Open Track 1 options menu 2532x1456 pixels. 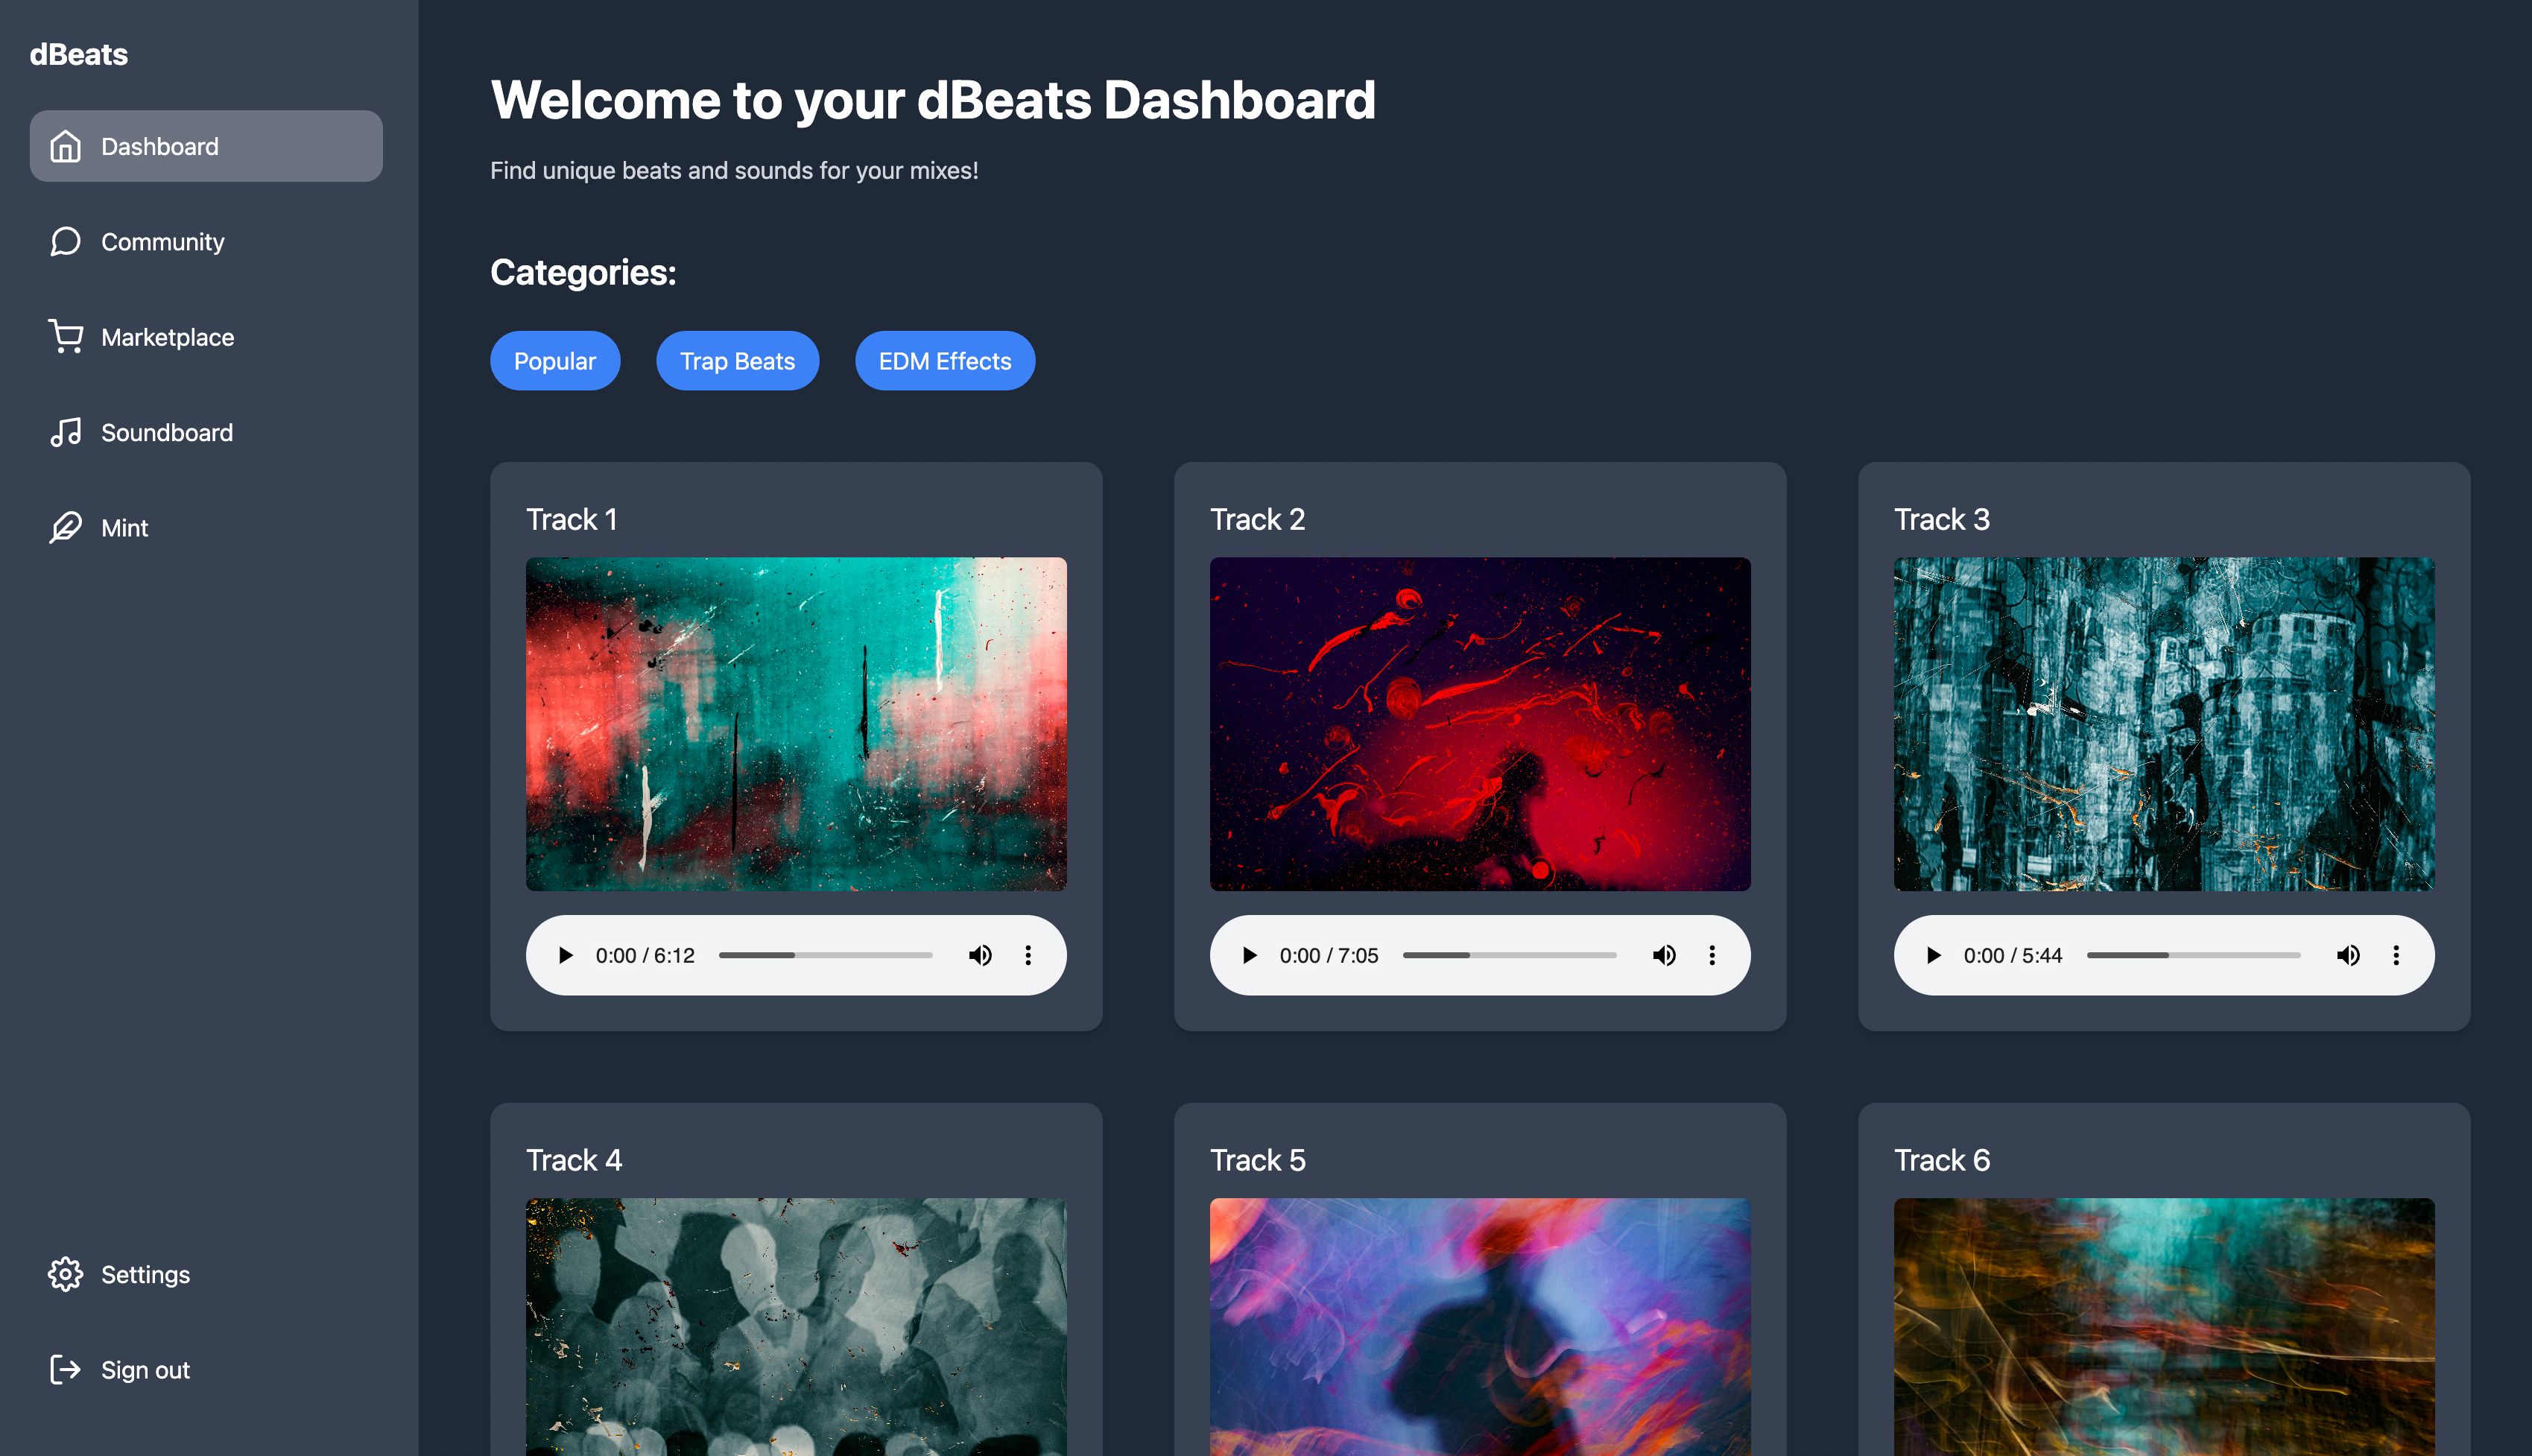click(x=1026, y=953)
